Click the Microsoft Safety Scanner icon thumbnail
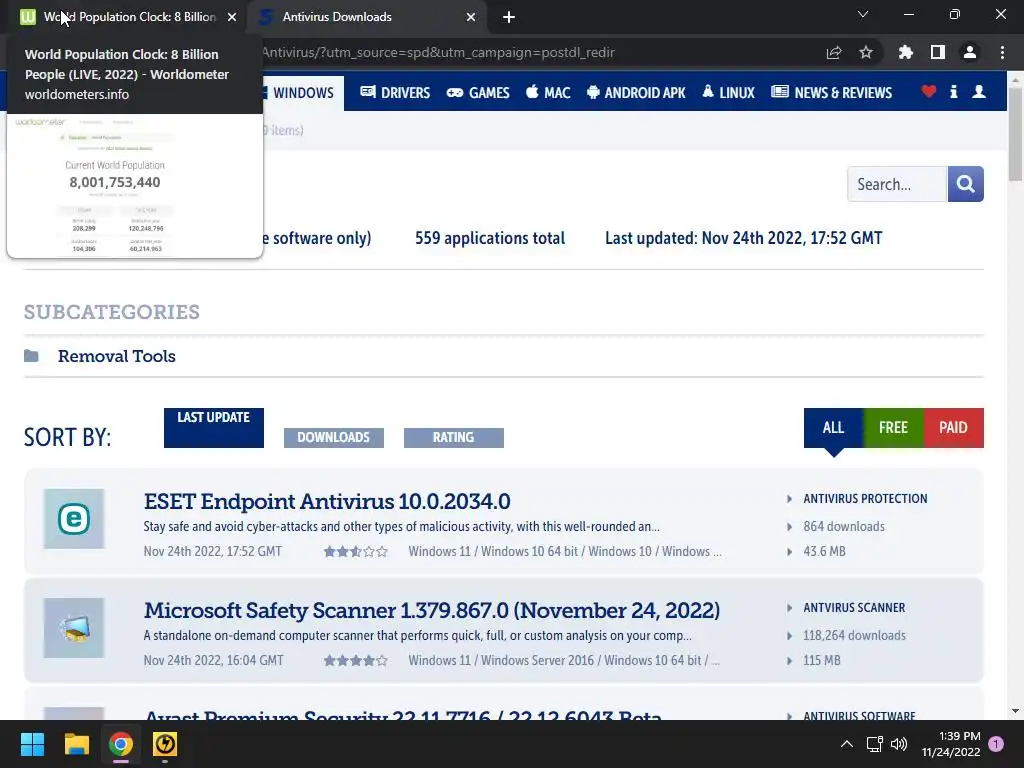Screen dimensions: 1024x768 point(74,628)
